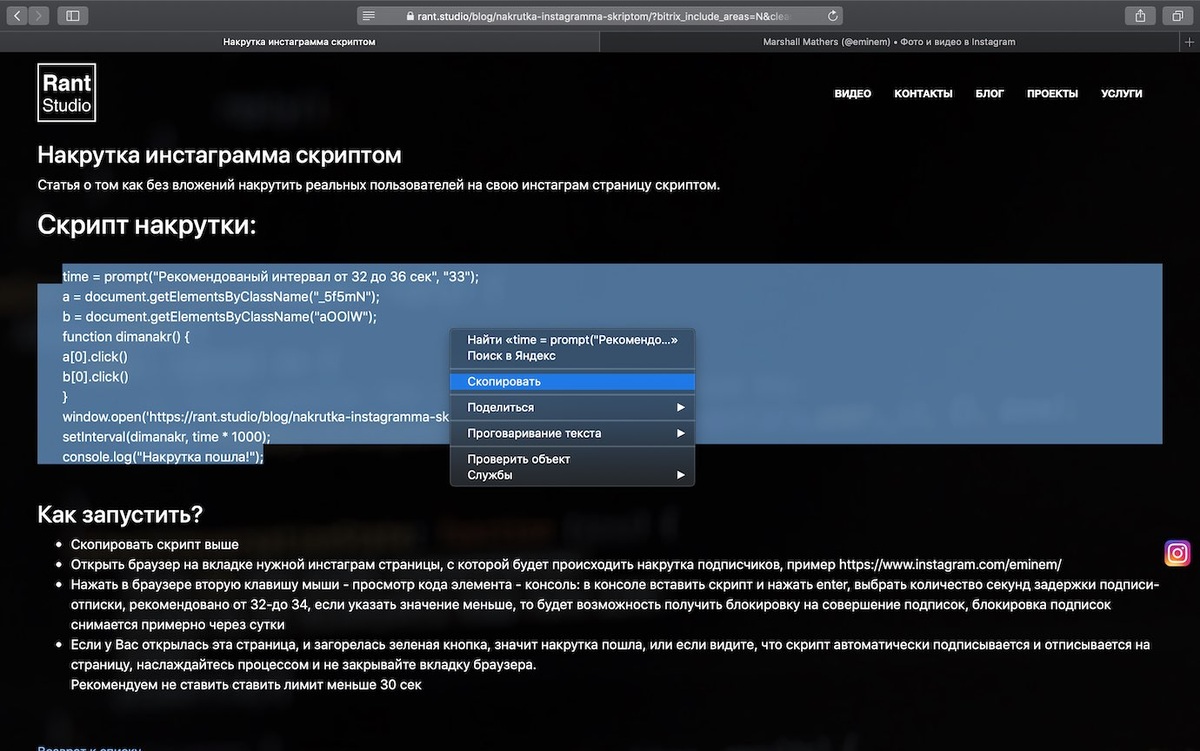Choose 'Скопировать' in the context menu

pyautogui.click(x=572, y=382)
